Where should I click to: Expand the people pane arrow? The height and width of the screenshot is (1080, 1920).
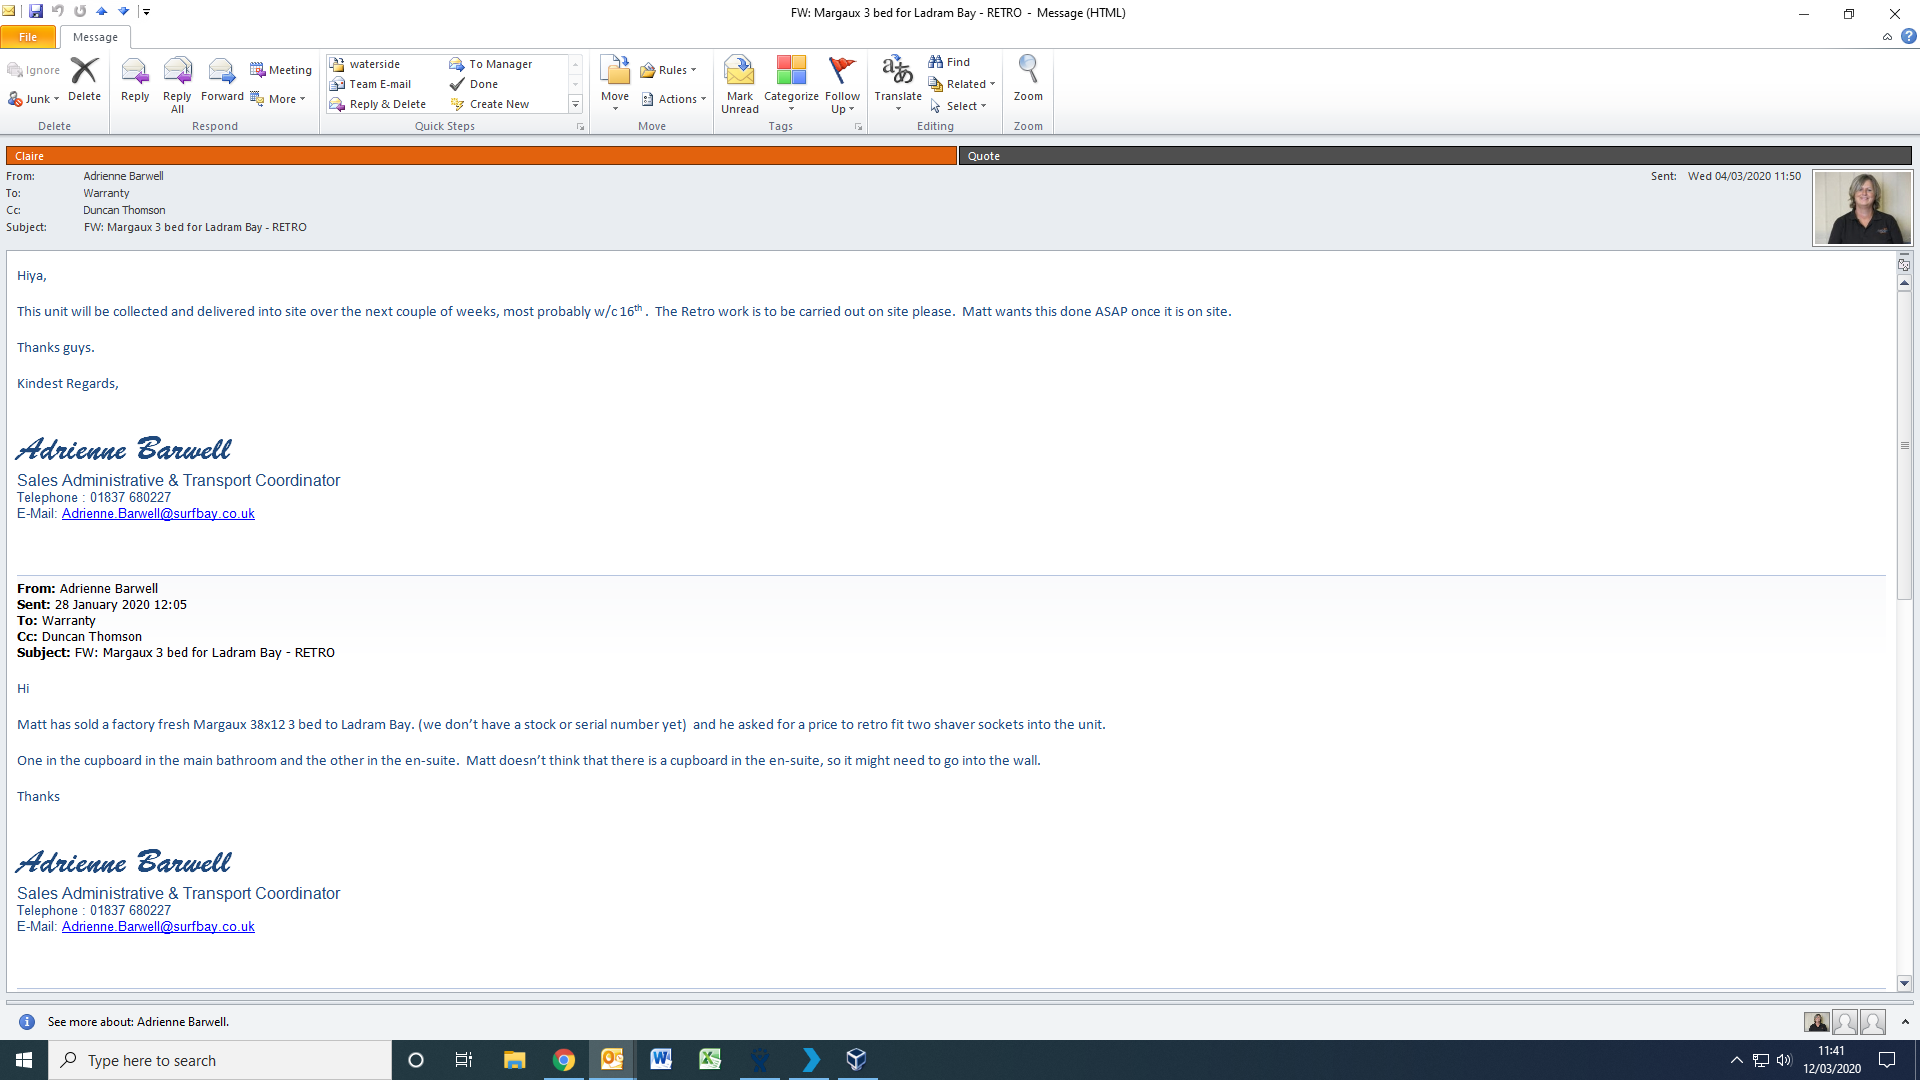click(x=1905, y=1022)
